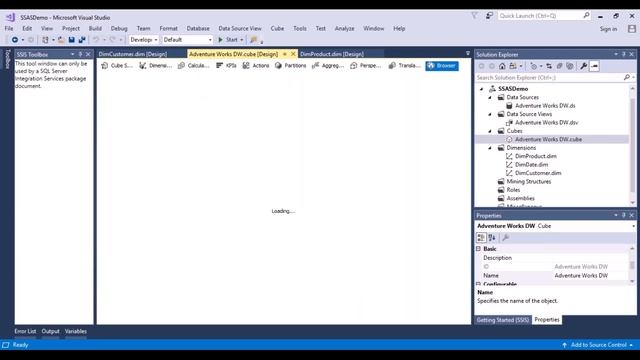Switch to DimCustomer.dim [Design] tab

pos(133,54)
